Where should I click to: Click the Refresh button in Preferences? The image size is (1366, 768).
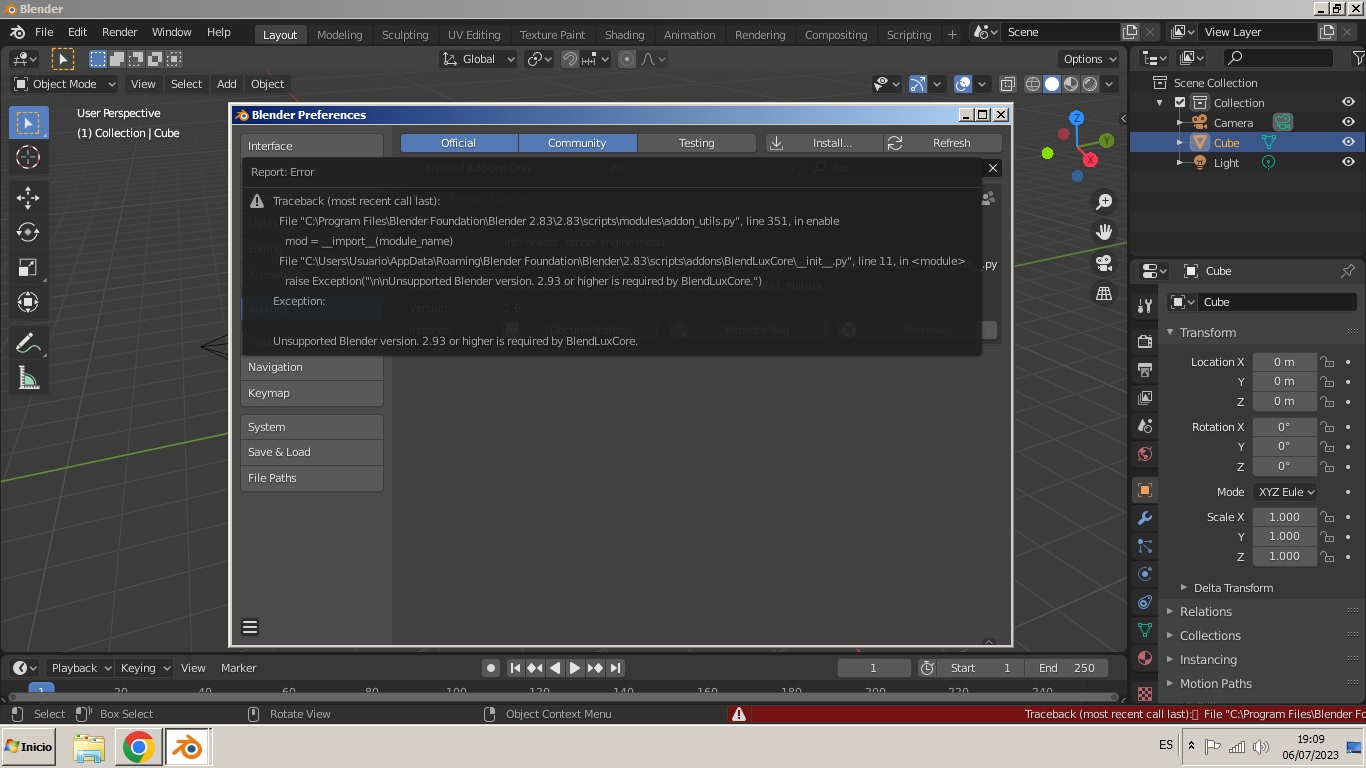(x=943, y=143)
